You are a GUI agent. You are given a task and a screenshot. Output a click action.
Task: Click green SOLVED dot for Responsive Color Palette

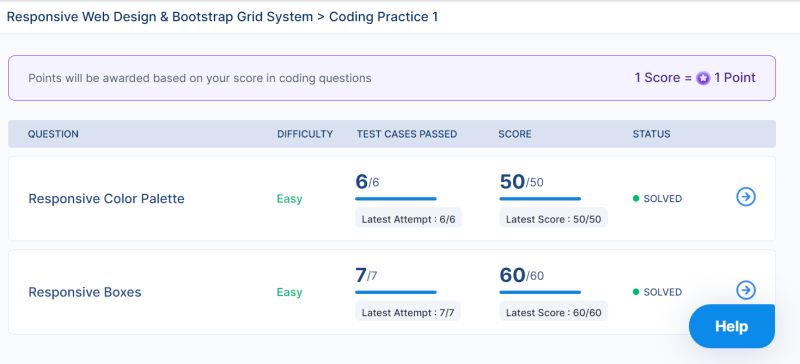point(636,199)
